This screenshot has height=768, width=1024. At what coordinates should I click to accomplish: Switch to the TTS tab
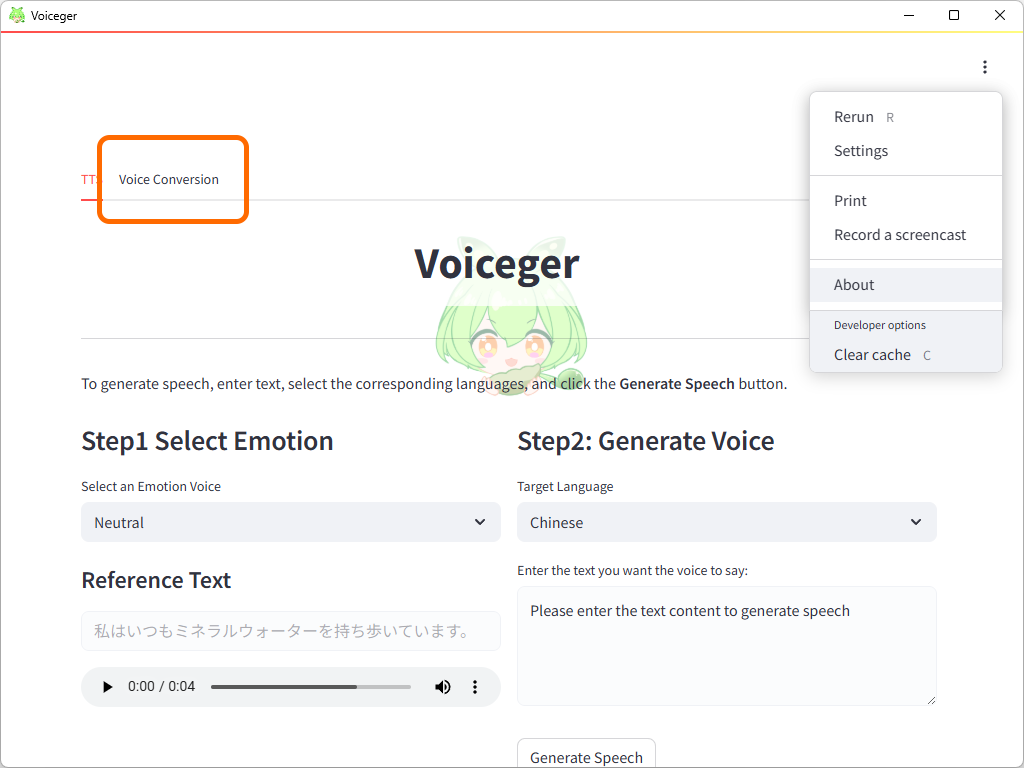tap(88, 179)
